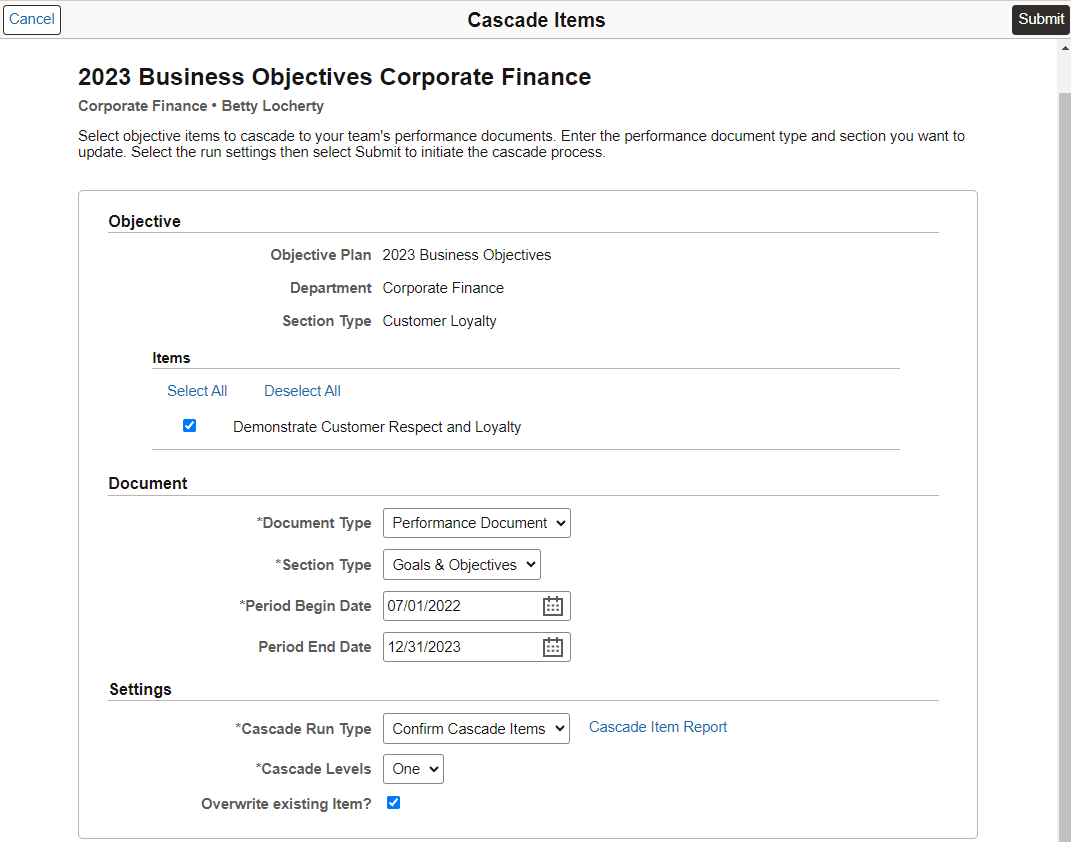Disable the Overwrite existing Item option

(x=393, y=802)
